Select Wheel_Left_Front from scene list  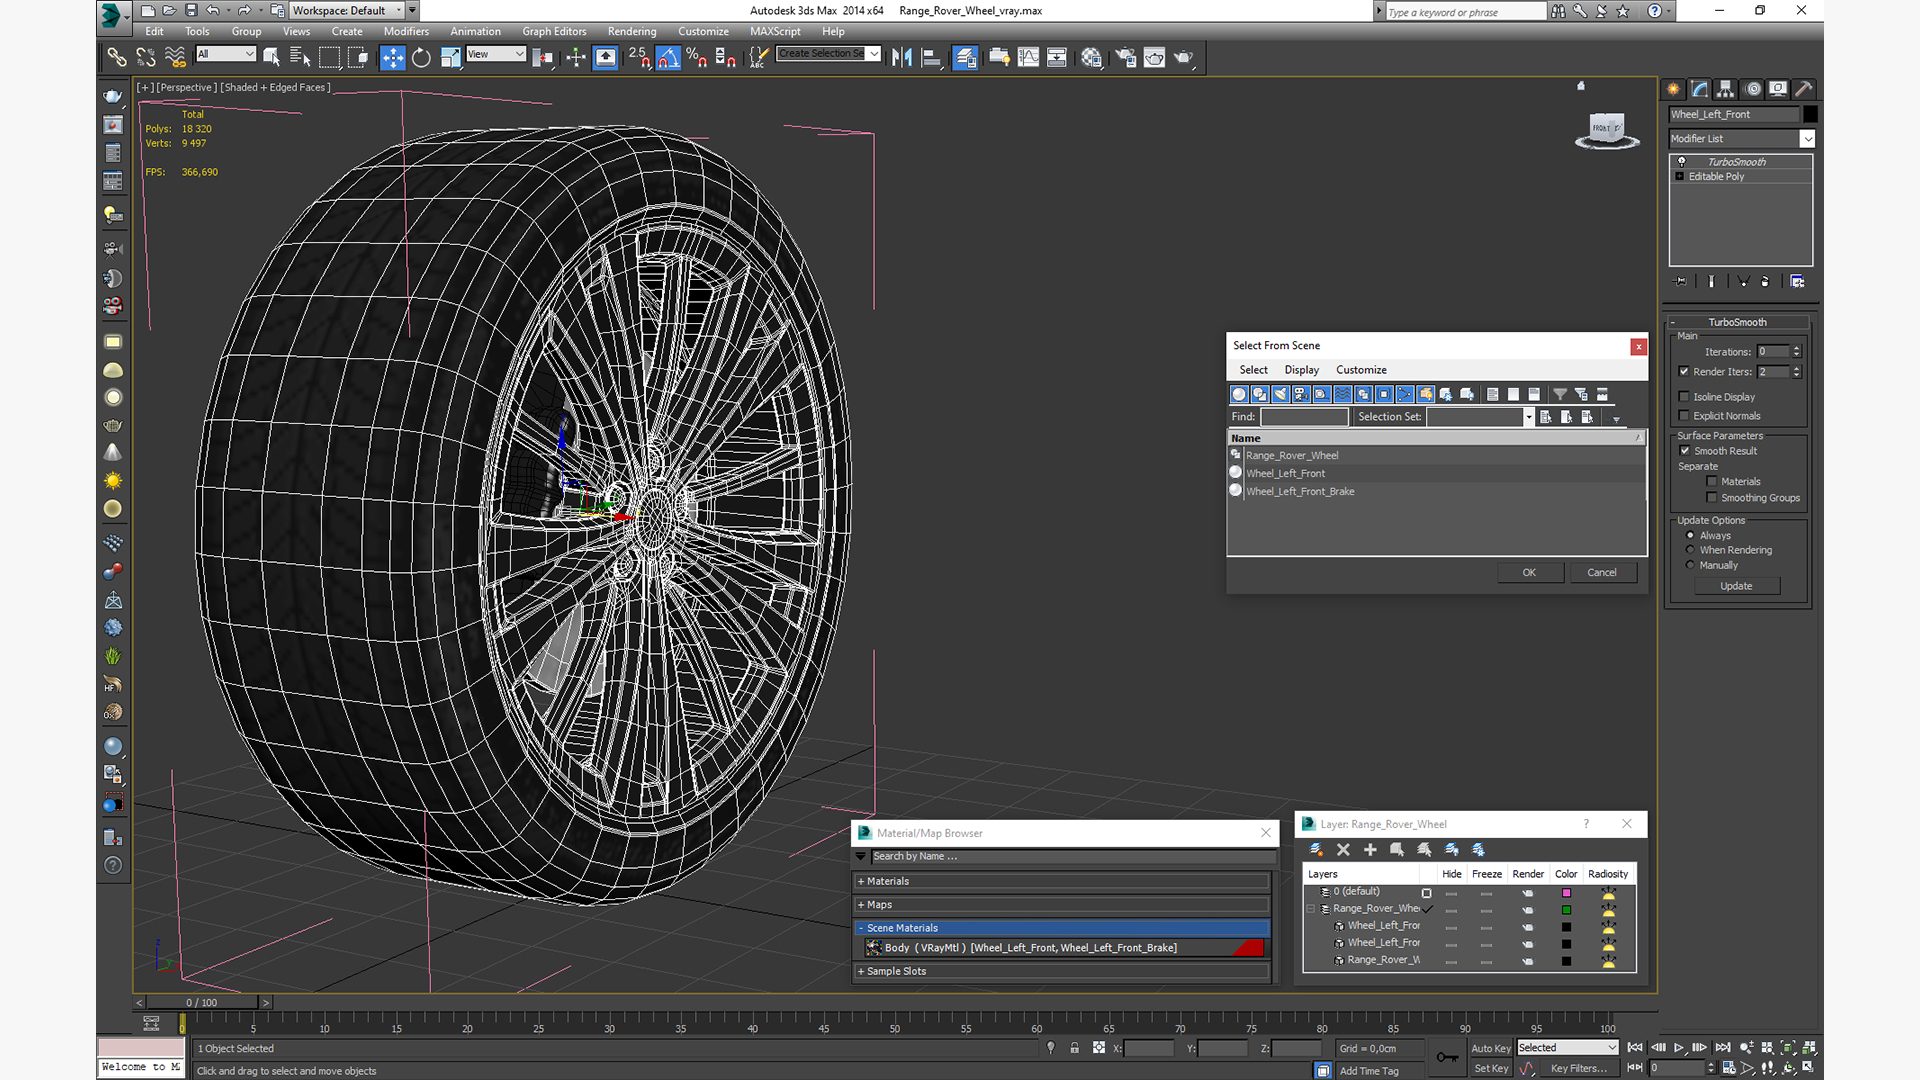[x=1286, y=473]
